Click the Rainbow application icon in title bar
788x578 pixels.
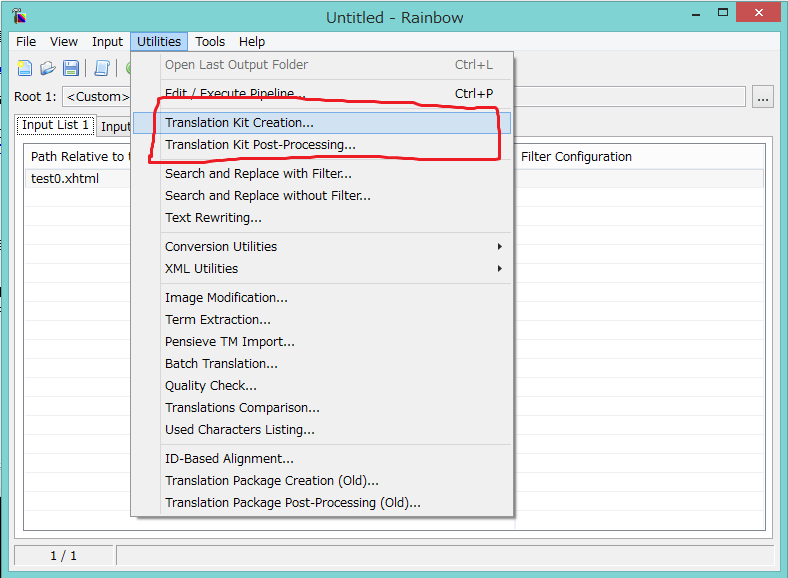19,17
